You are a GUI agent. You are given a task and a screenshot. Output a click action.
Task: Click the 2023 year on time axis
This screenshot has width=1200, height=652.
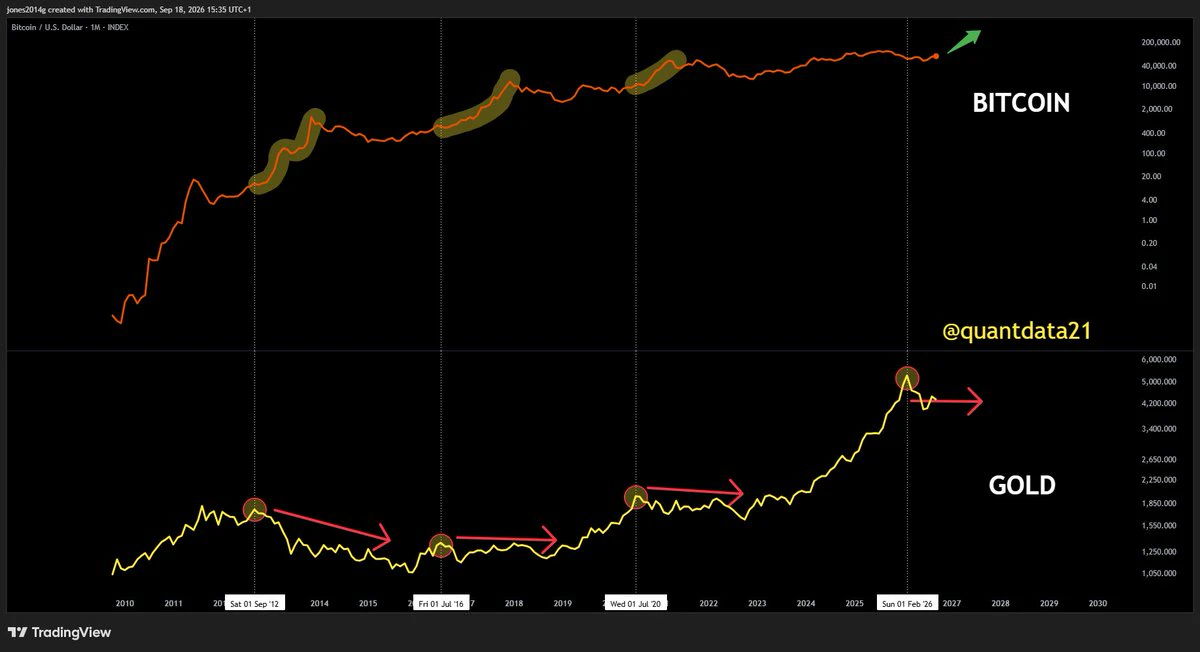coord(757,604)
